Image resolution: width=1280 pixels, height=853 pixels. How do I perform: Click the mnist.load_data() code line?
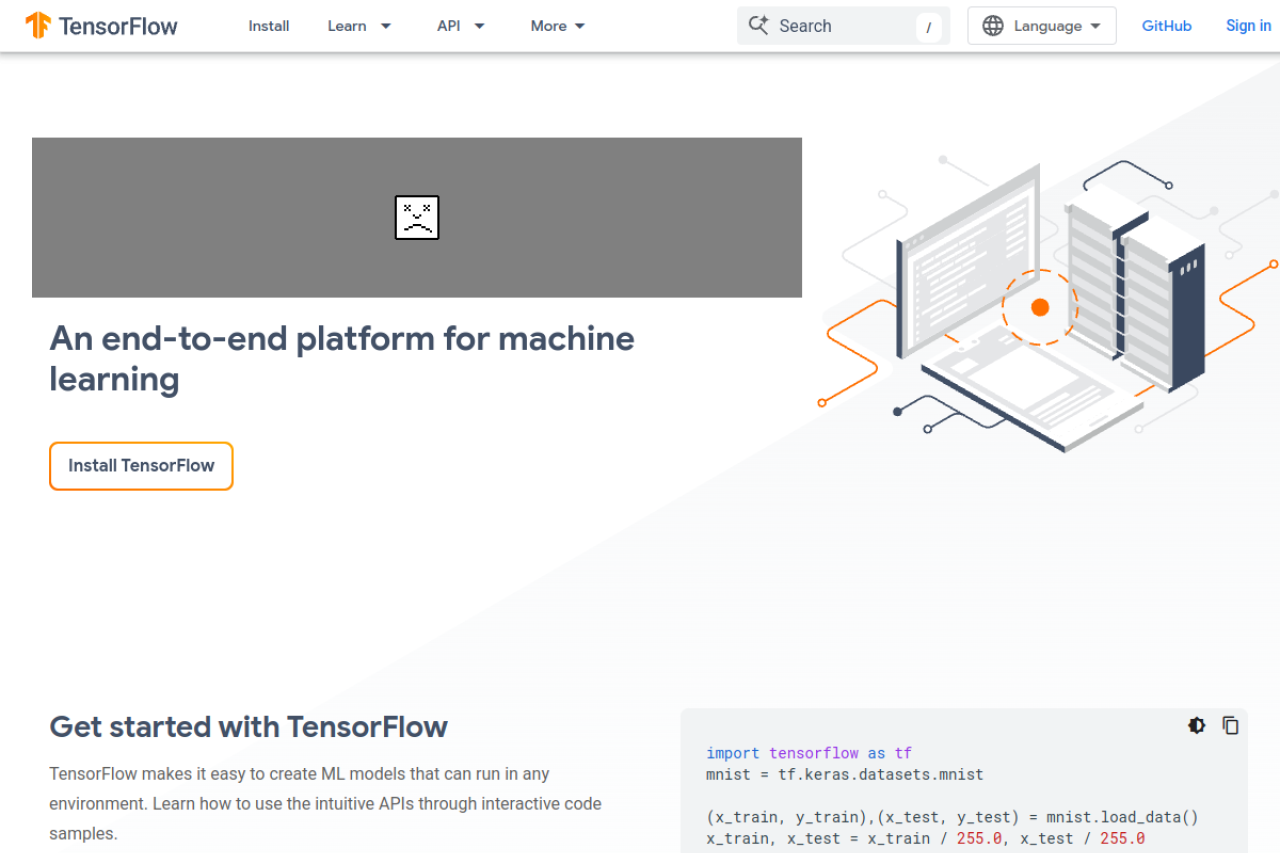[952, 817]
